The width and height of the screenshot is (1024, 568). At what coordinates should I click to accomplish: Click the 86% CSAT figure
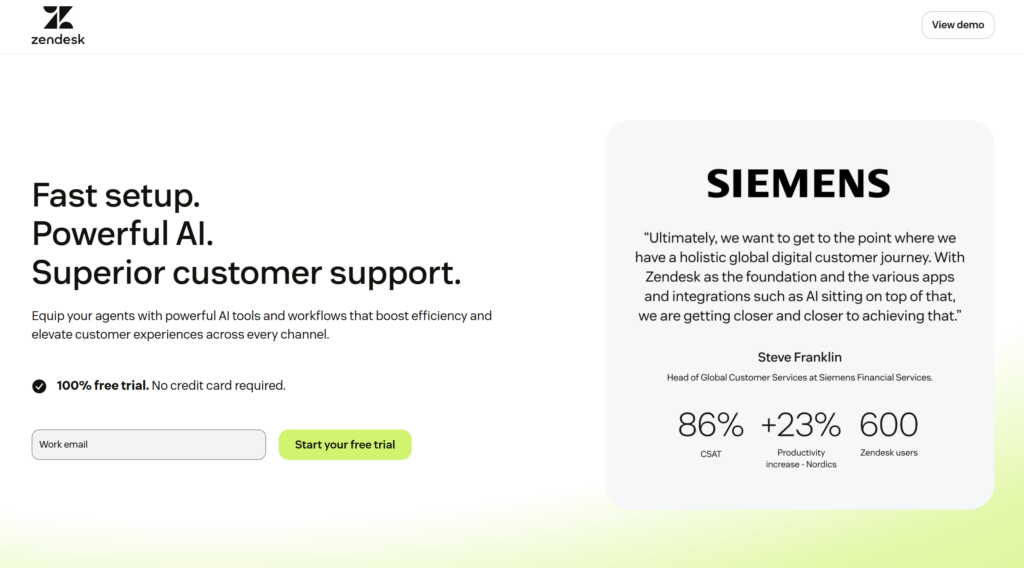coord(710,425)
